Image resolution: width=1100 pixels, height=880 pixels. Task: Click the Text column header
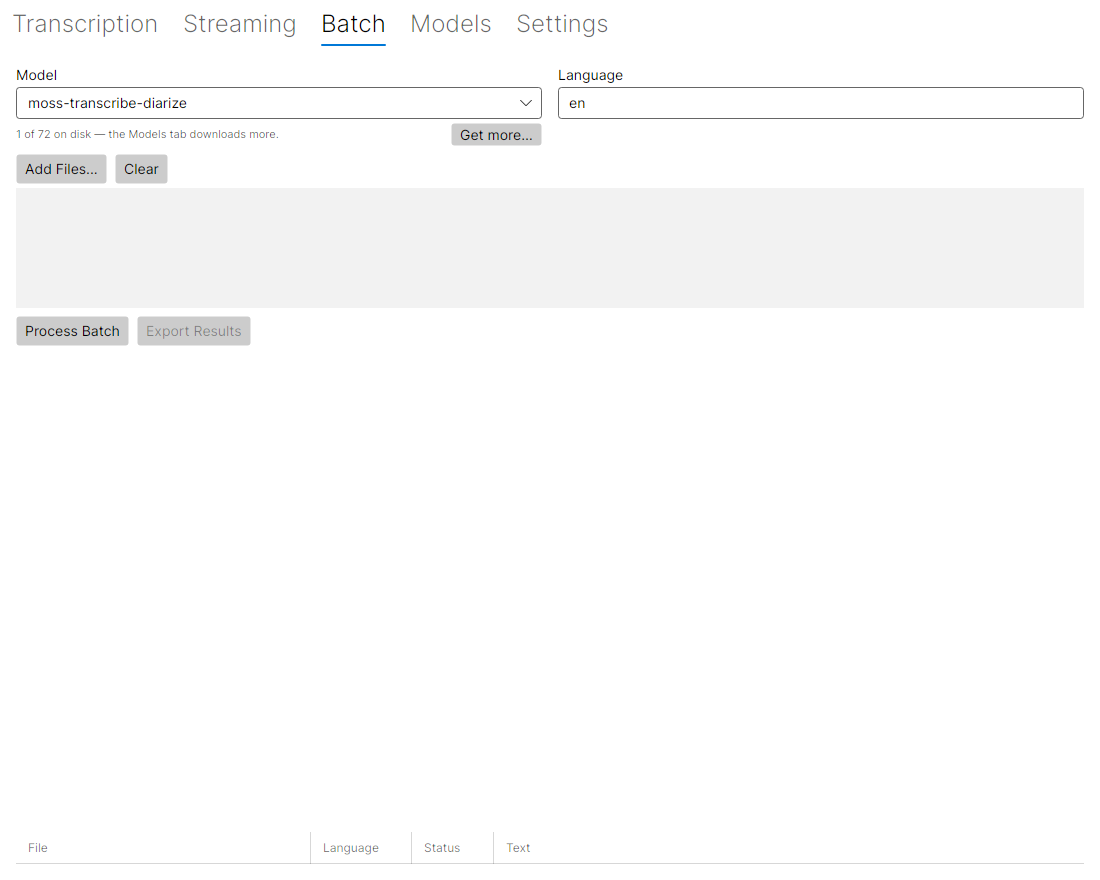(789, 848)
